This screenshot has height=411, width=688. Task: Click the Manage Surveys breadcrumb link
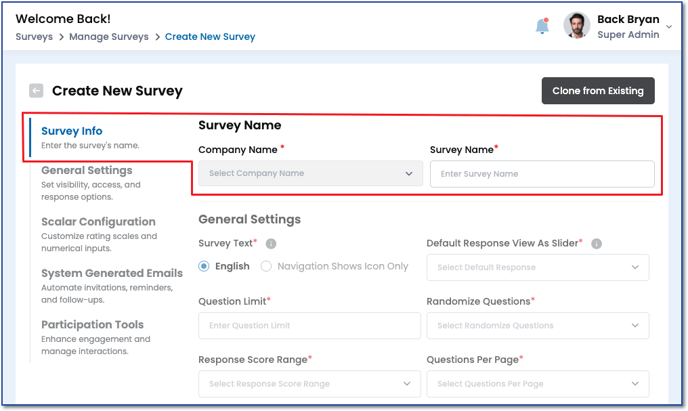coord(109,37)
